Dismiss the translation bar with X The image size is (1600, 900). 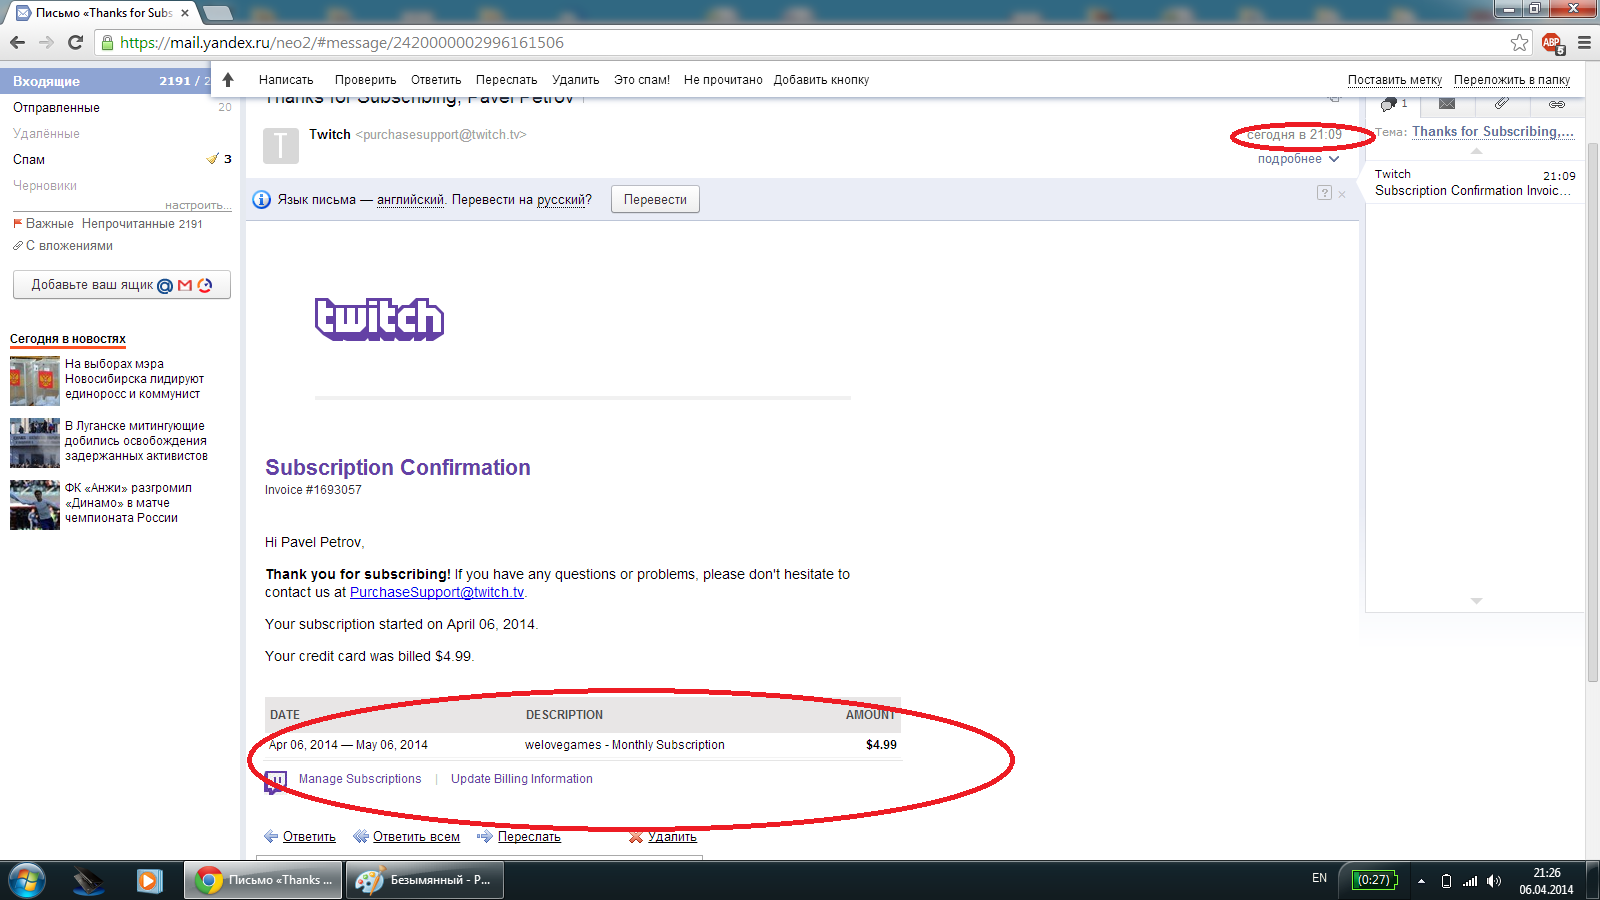pyautogui.click(x=1342, y=194)
